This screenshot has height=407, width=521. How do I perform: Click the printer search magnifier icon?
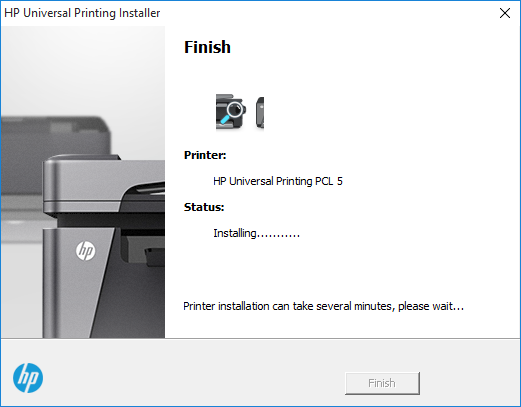click(x=231, y=112)
